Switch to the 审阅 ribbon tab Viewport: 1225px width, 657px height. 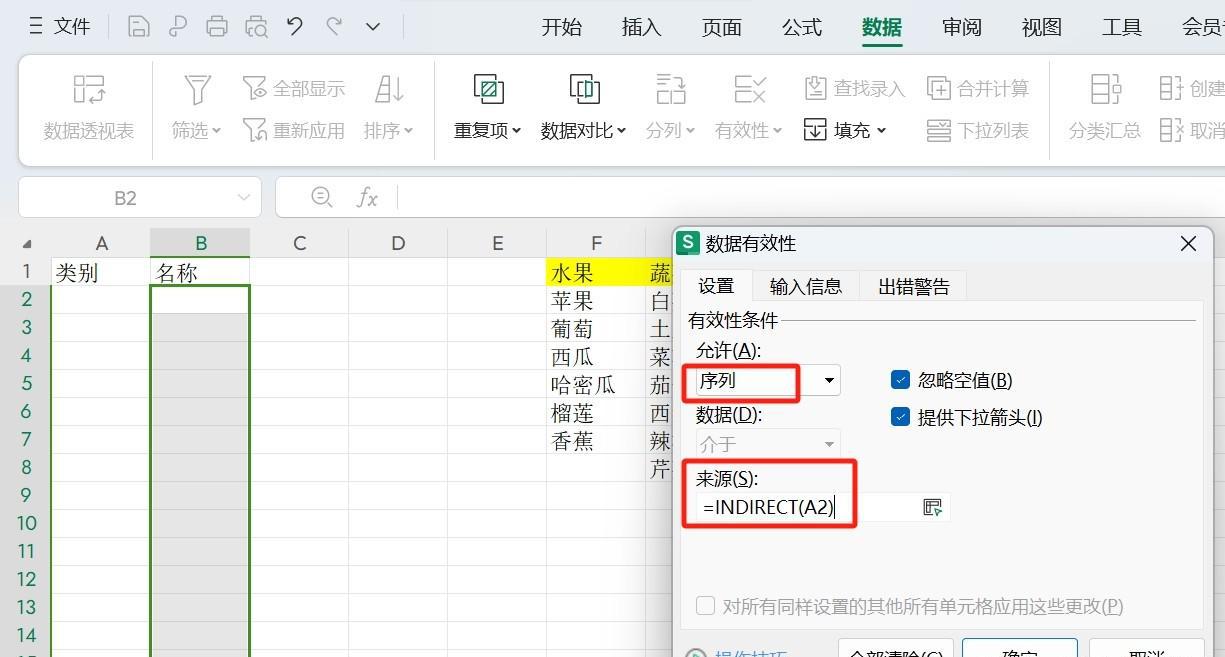click(x=962, y=28)
